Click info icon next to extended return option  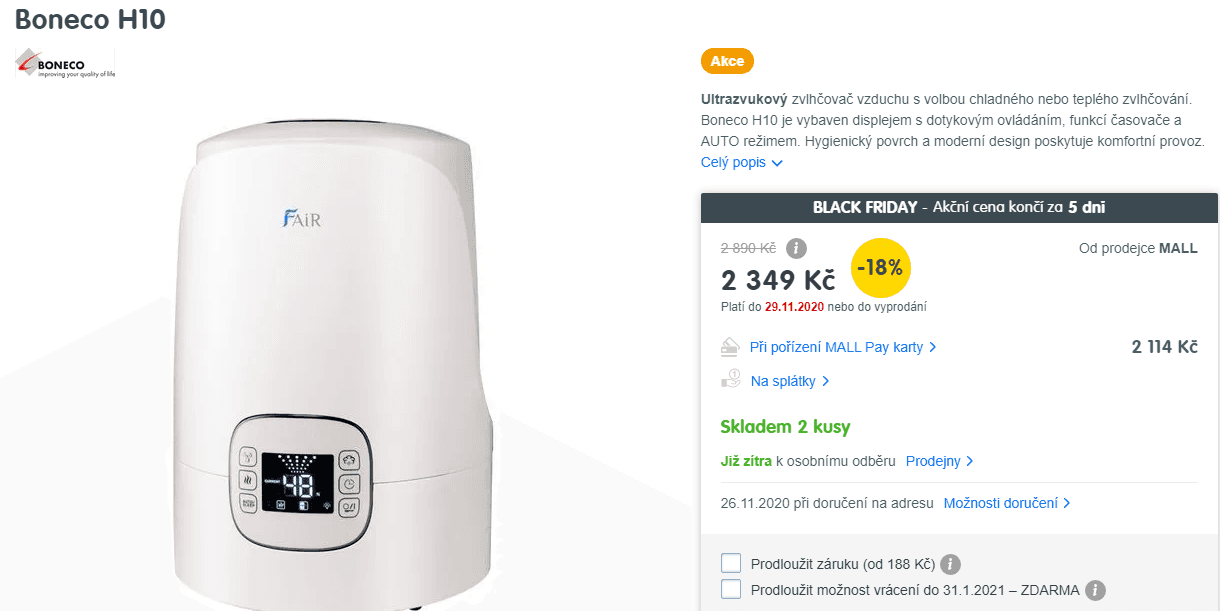[1096, 590]
